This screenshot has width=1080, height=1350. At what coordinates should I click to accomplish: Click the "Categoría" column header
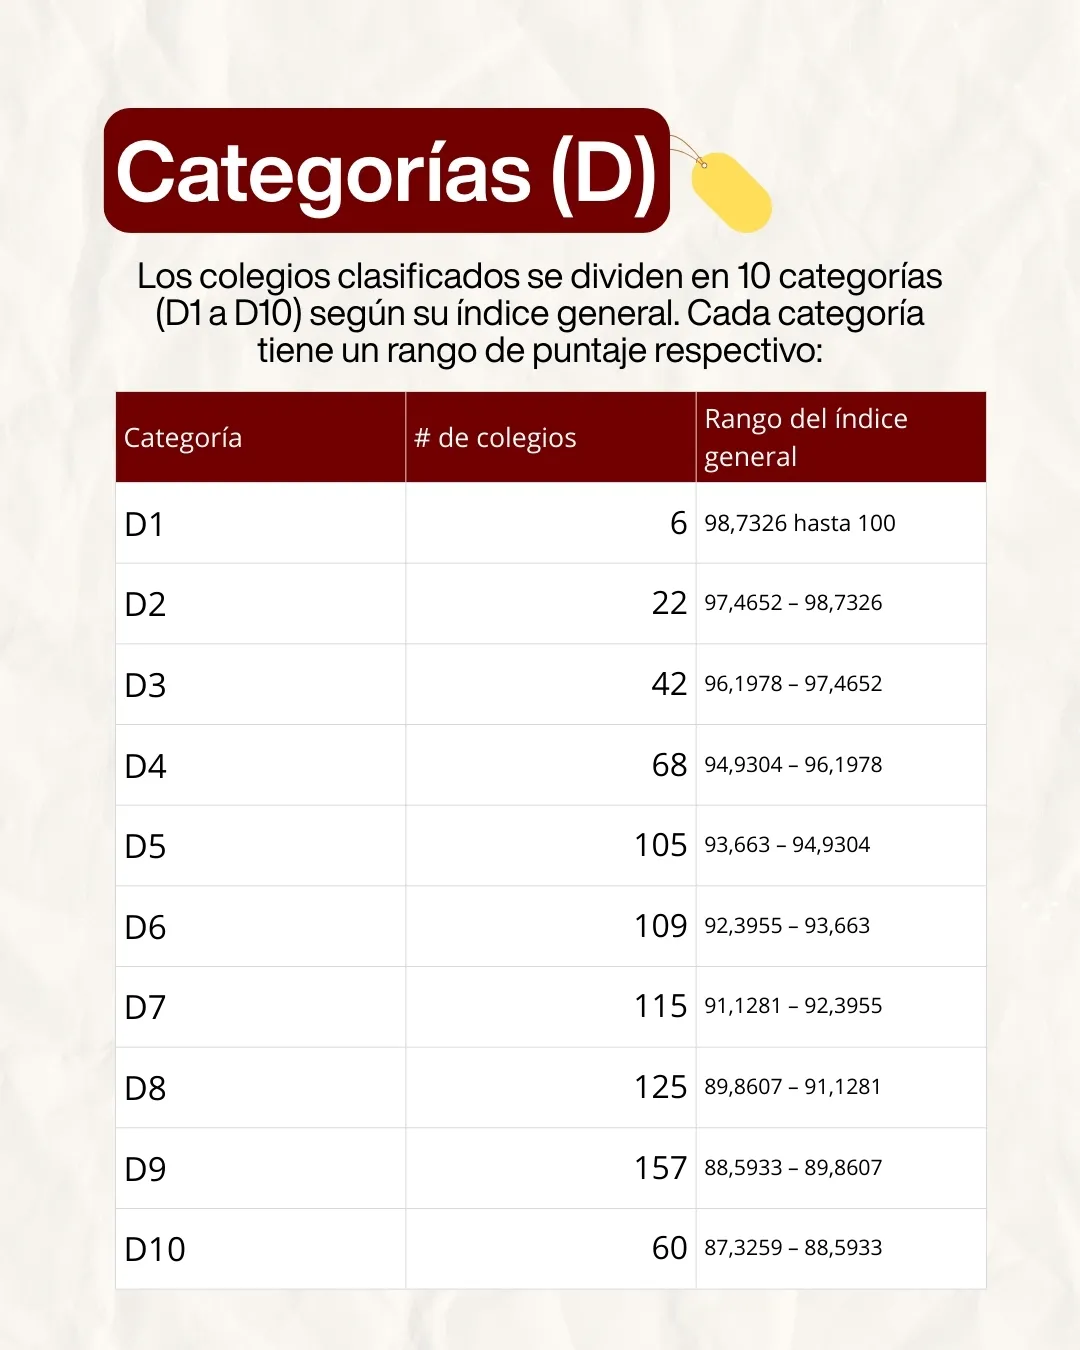pos(183,438)
